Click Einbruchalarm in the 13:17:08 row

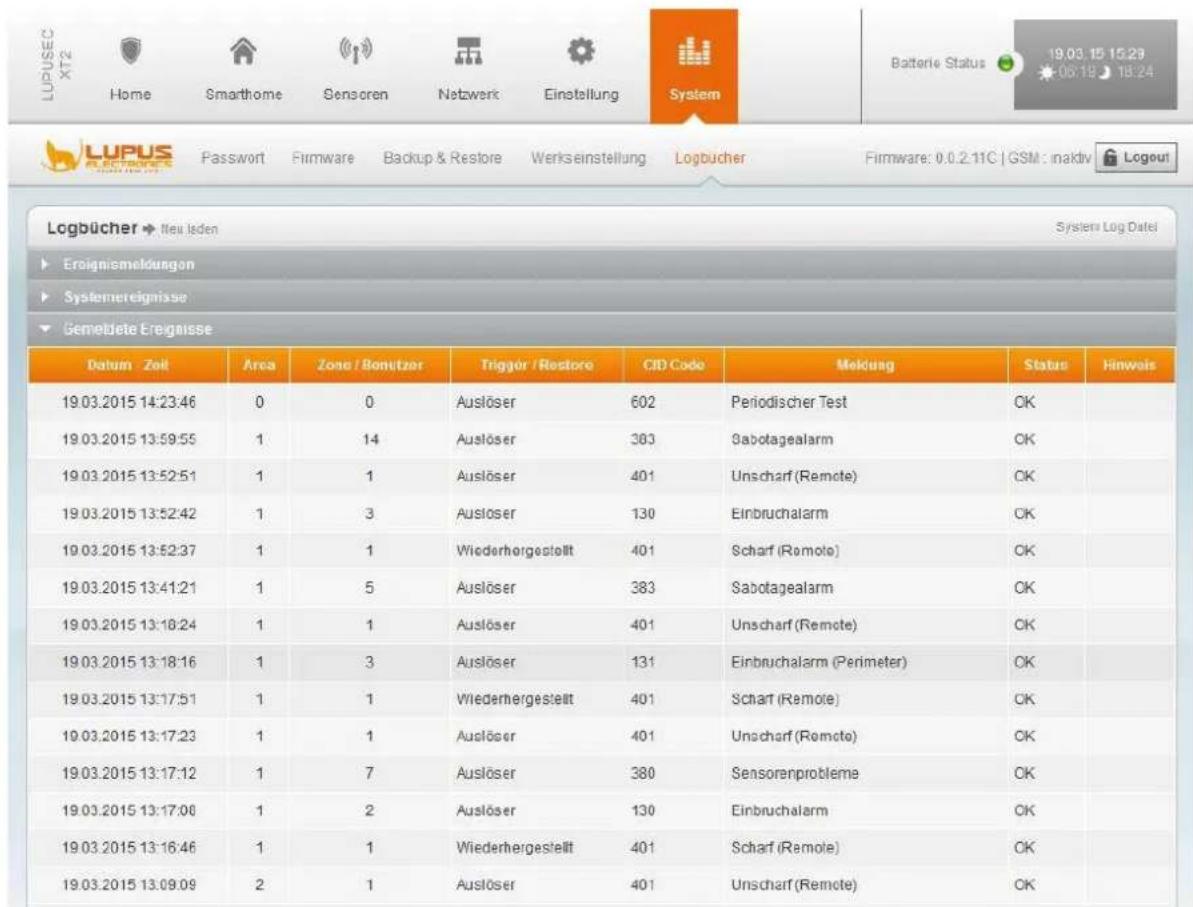click(x=779, y=810)
